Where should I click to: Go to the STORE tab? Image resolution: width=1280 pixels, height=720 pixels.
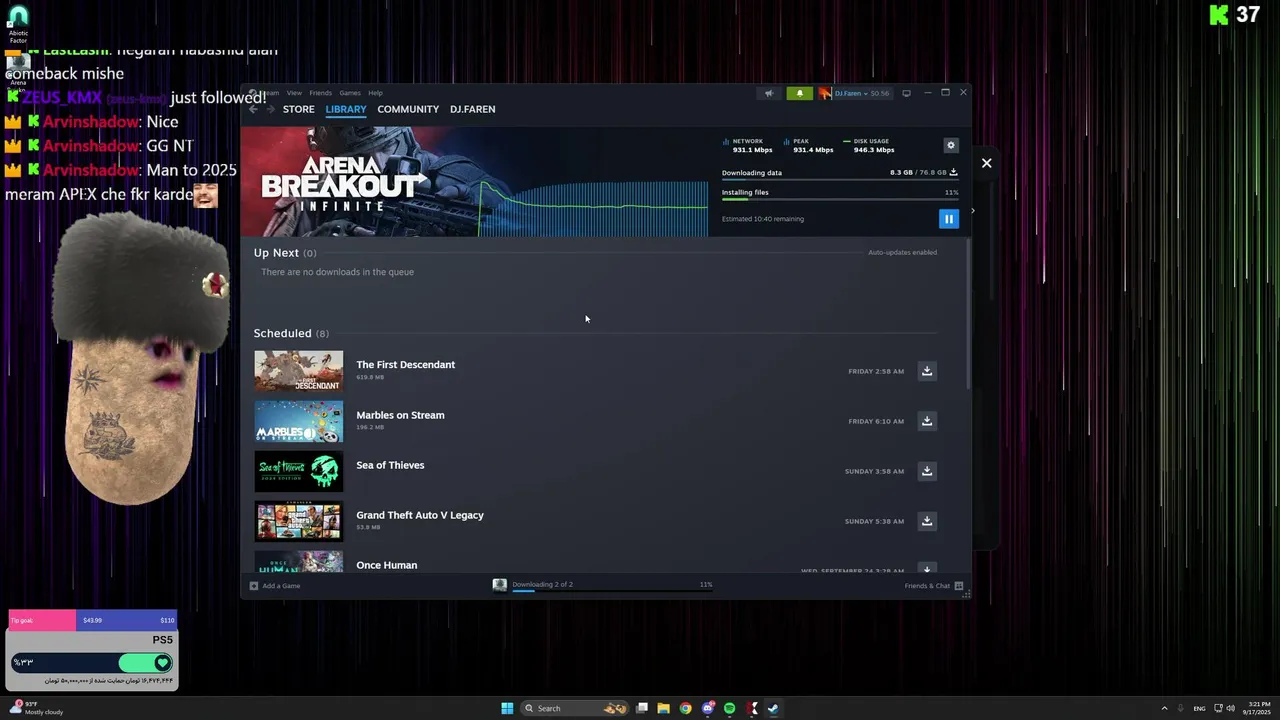pyautogui.click(x=298, y=109)
